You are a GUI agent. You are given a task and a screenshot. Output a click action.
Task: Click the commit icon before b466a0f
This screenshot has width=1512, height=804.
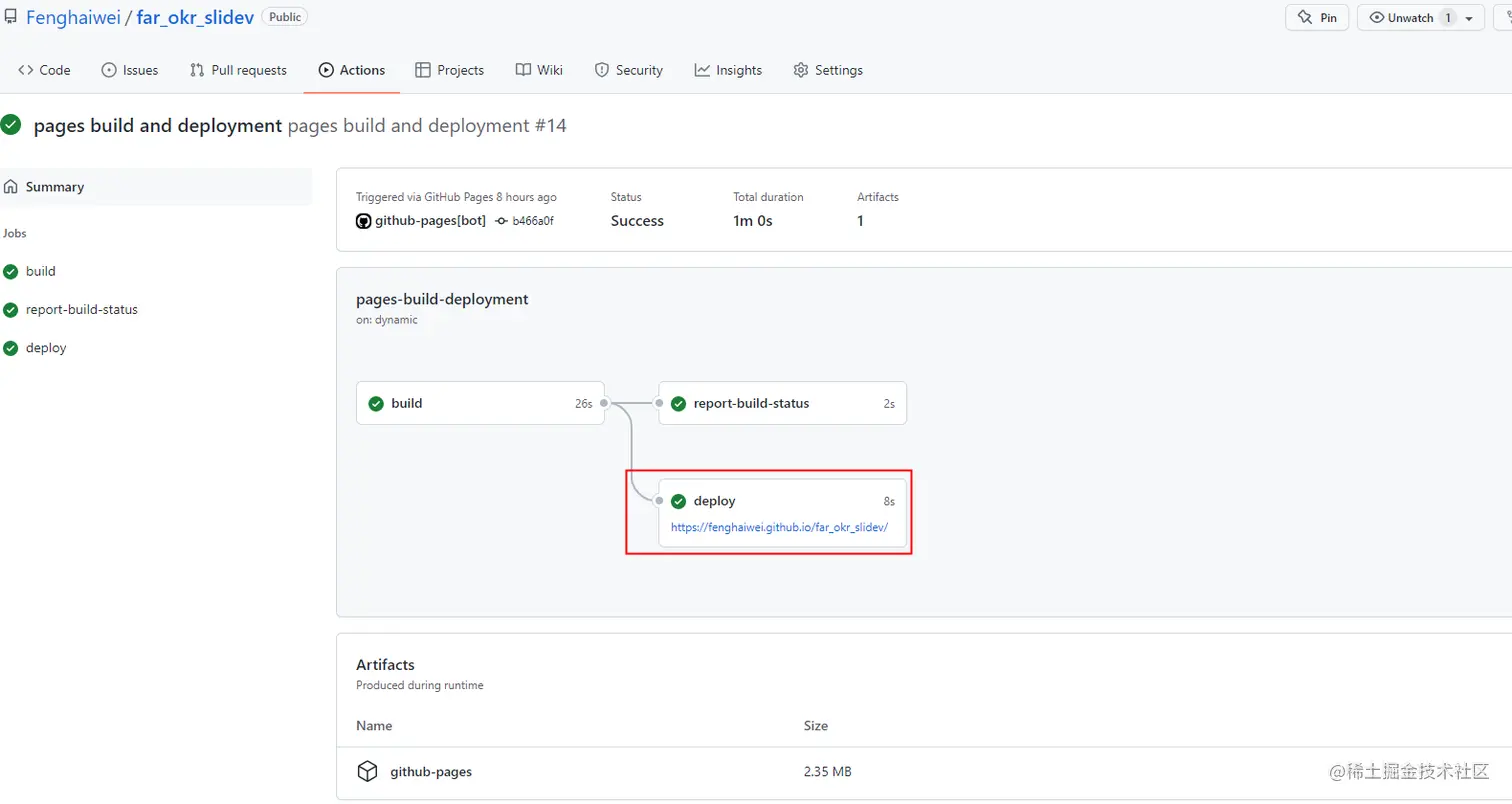pos(501,221)
